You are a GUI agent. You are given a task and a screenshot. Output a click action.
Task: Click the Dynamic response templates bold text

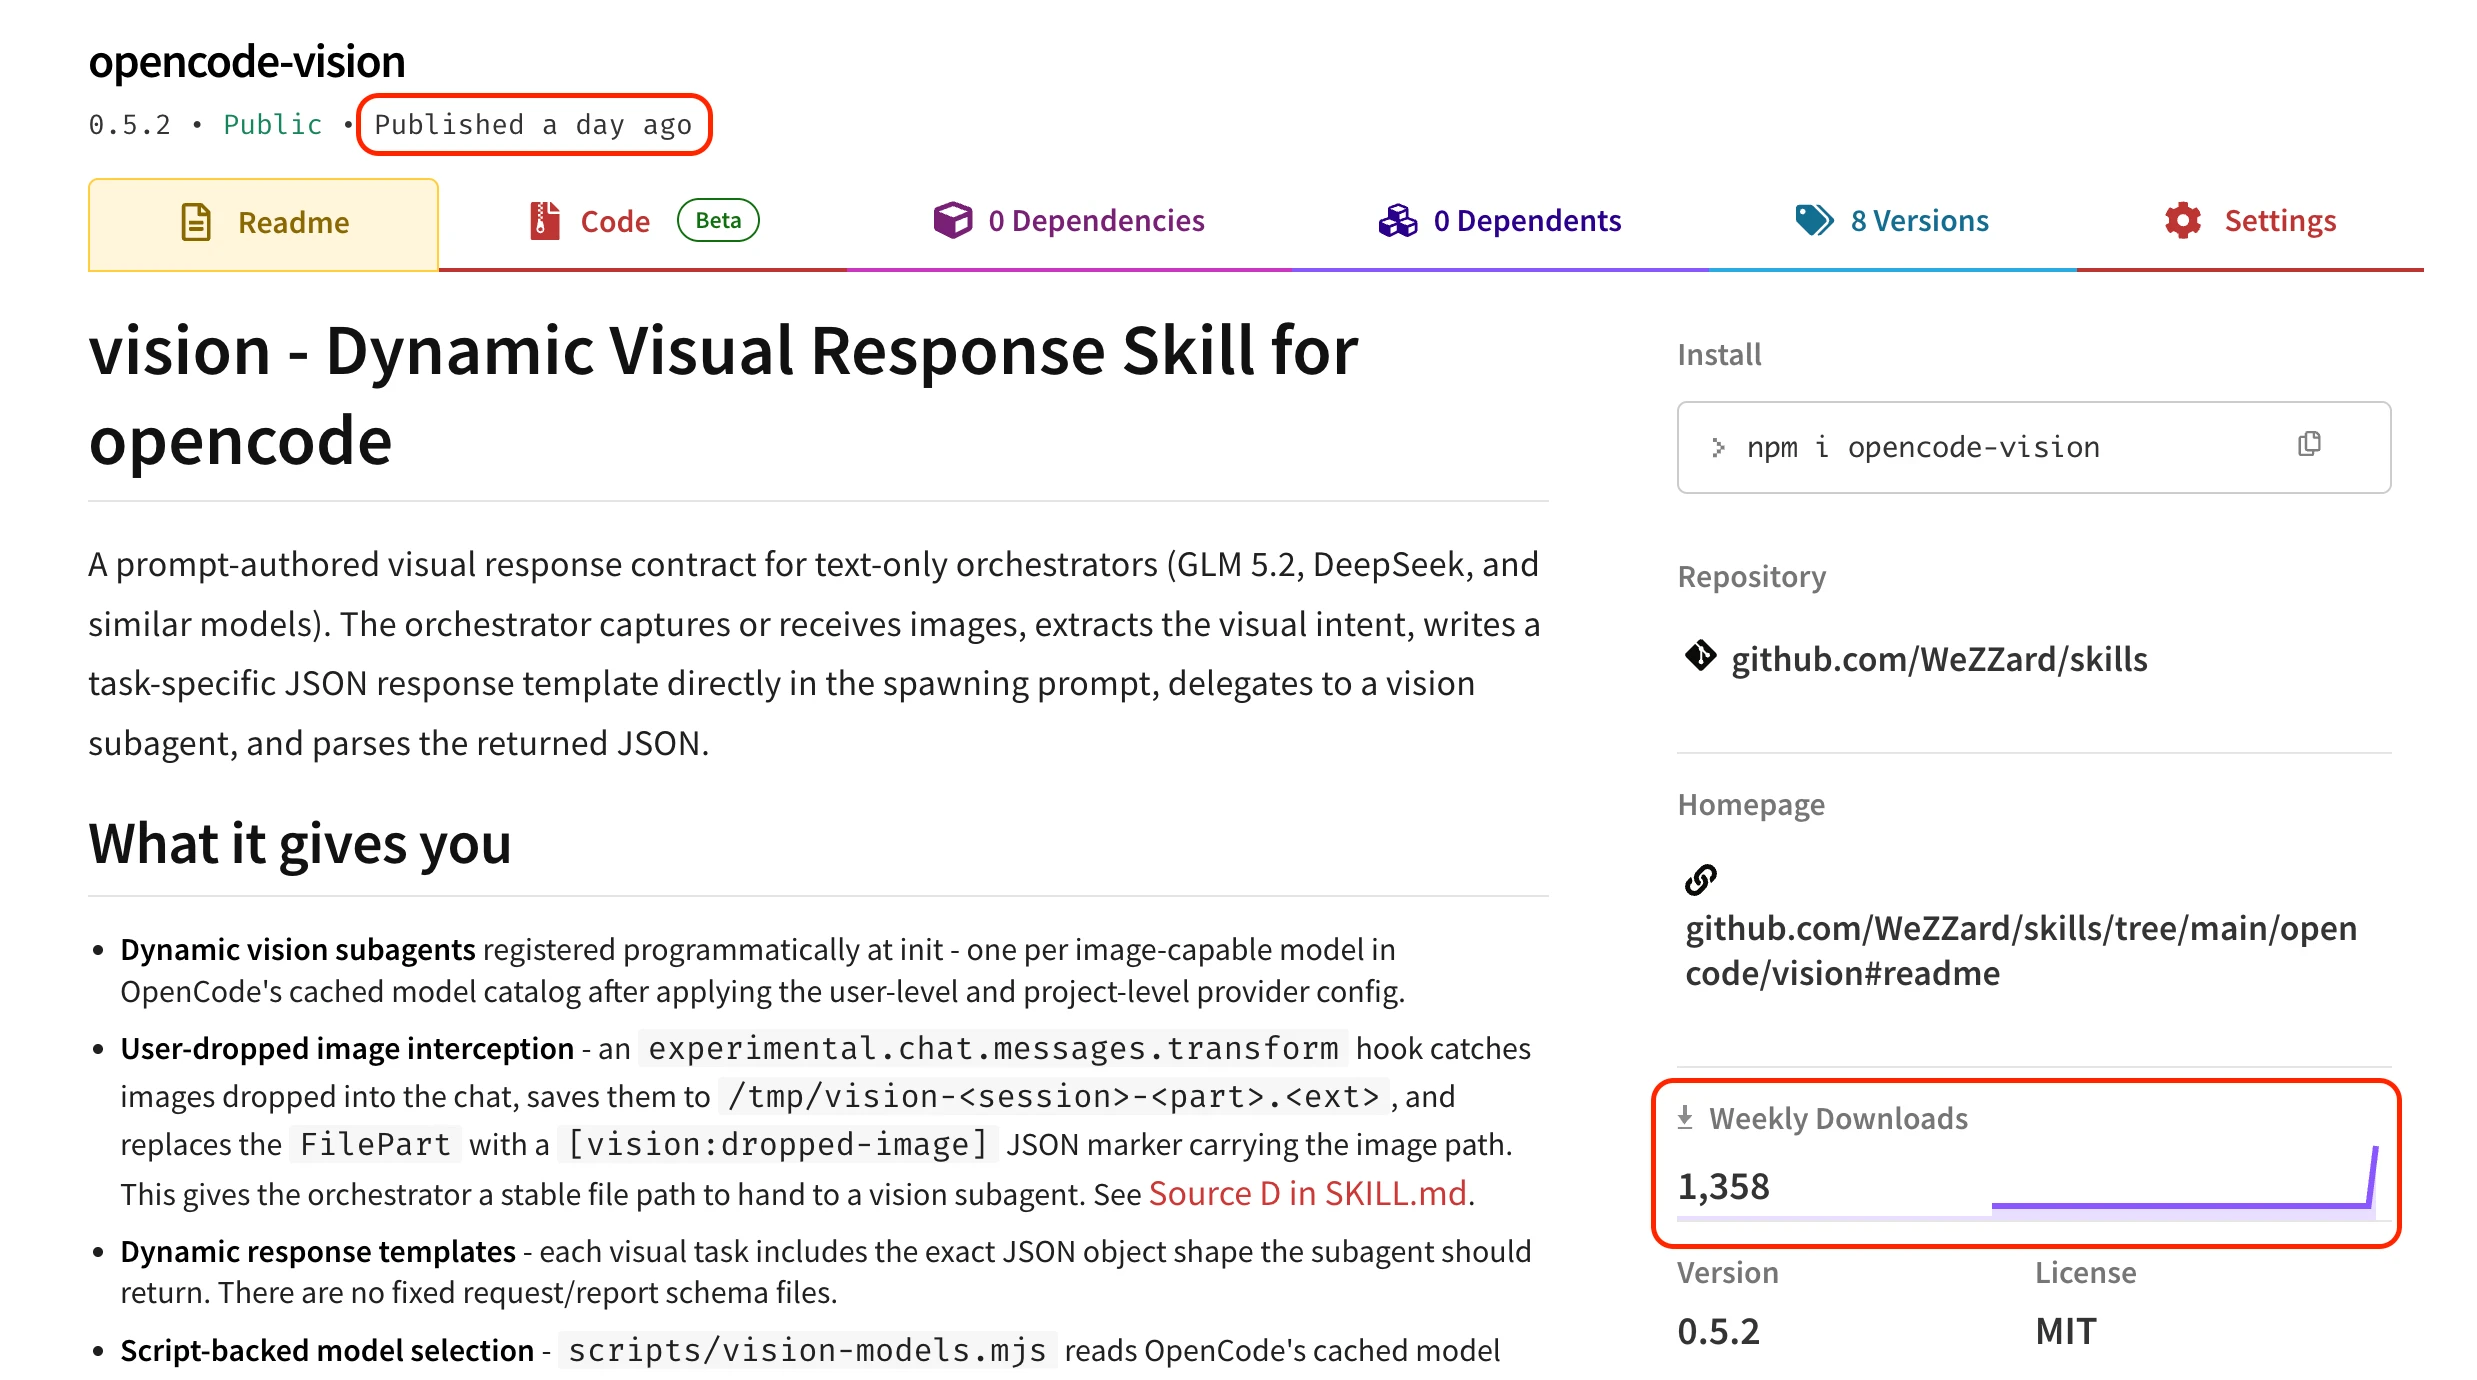click(318, 1251)
